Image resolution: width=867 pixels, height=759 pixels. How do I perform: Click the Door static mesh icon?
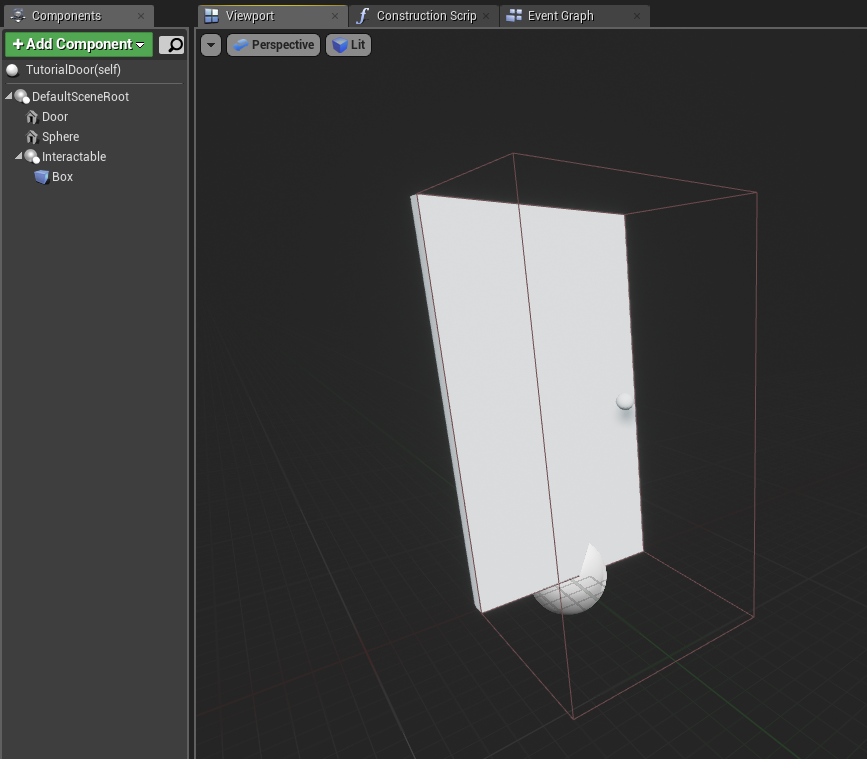(x=32, y=117)
